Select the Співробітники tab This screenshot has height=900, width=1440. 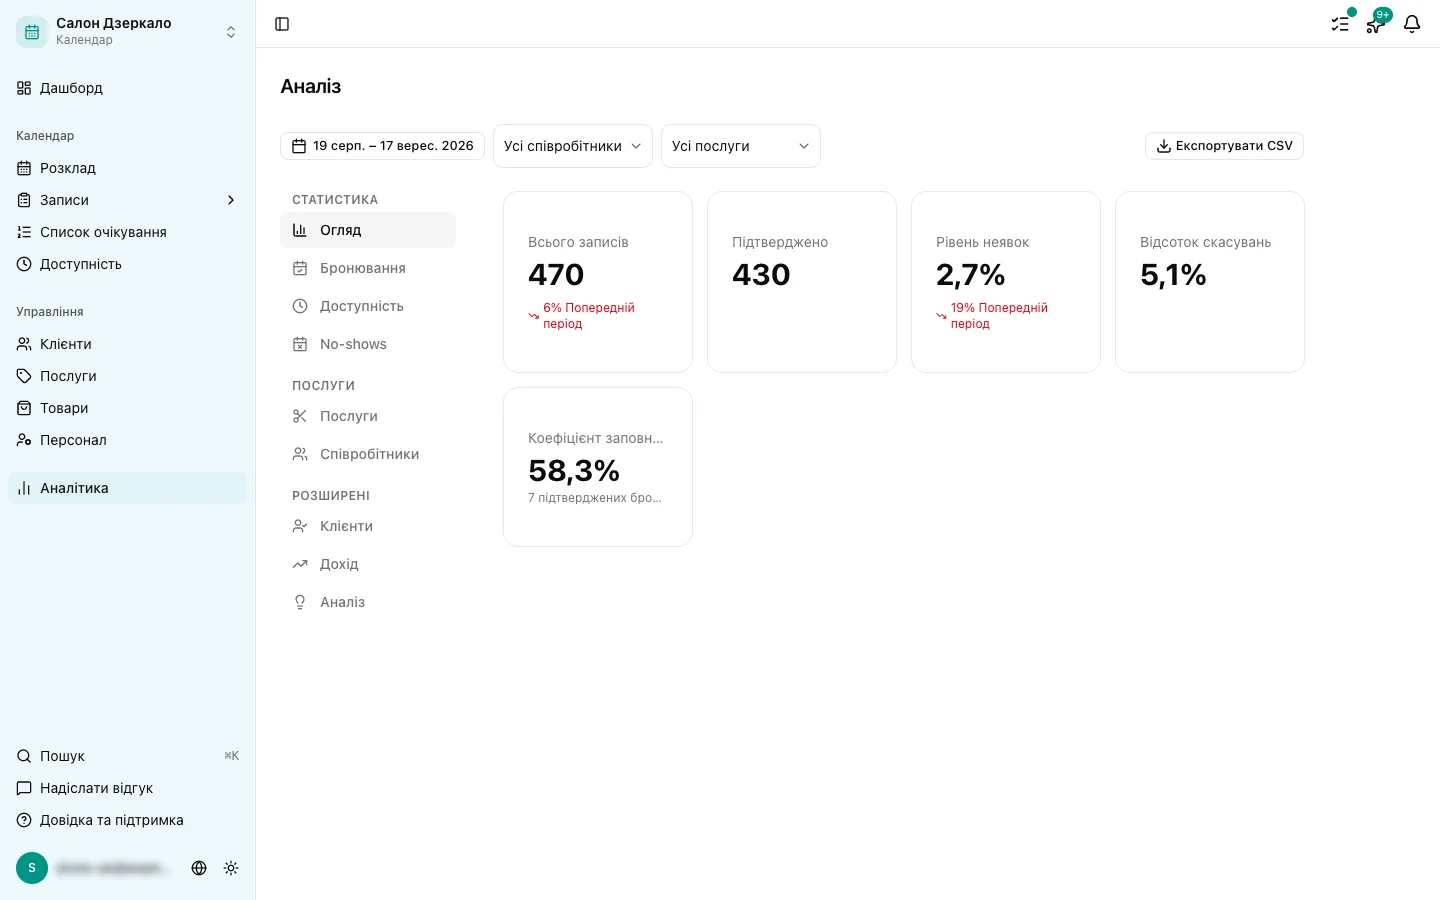point(368,454)
